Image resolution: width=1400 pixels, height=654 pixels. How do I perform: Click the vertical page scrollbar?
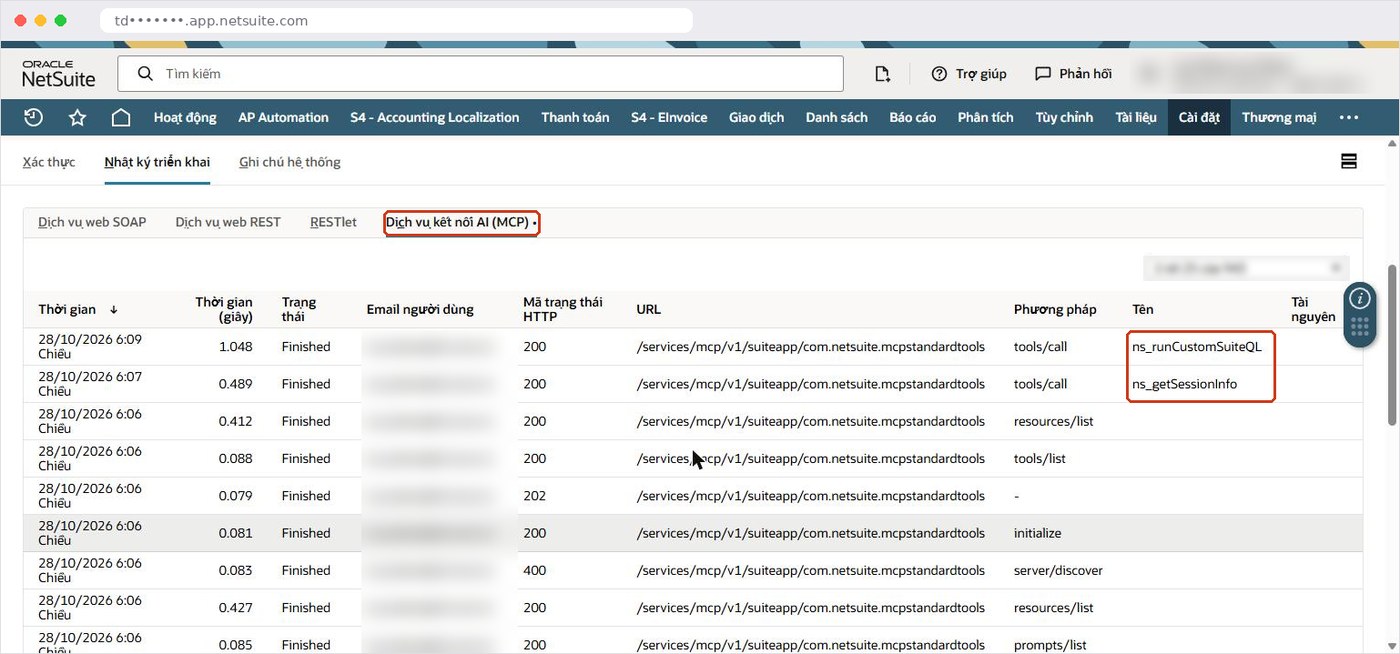pyautogui.click(x=1392, y=344)
